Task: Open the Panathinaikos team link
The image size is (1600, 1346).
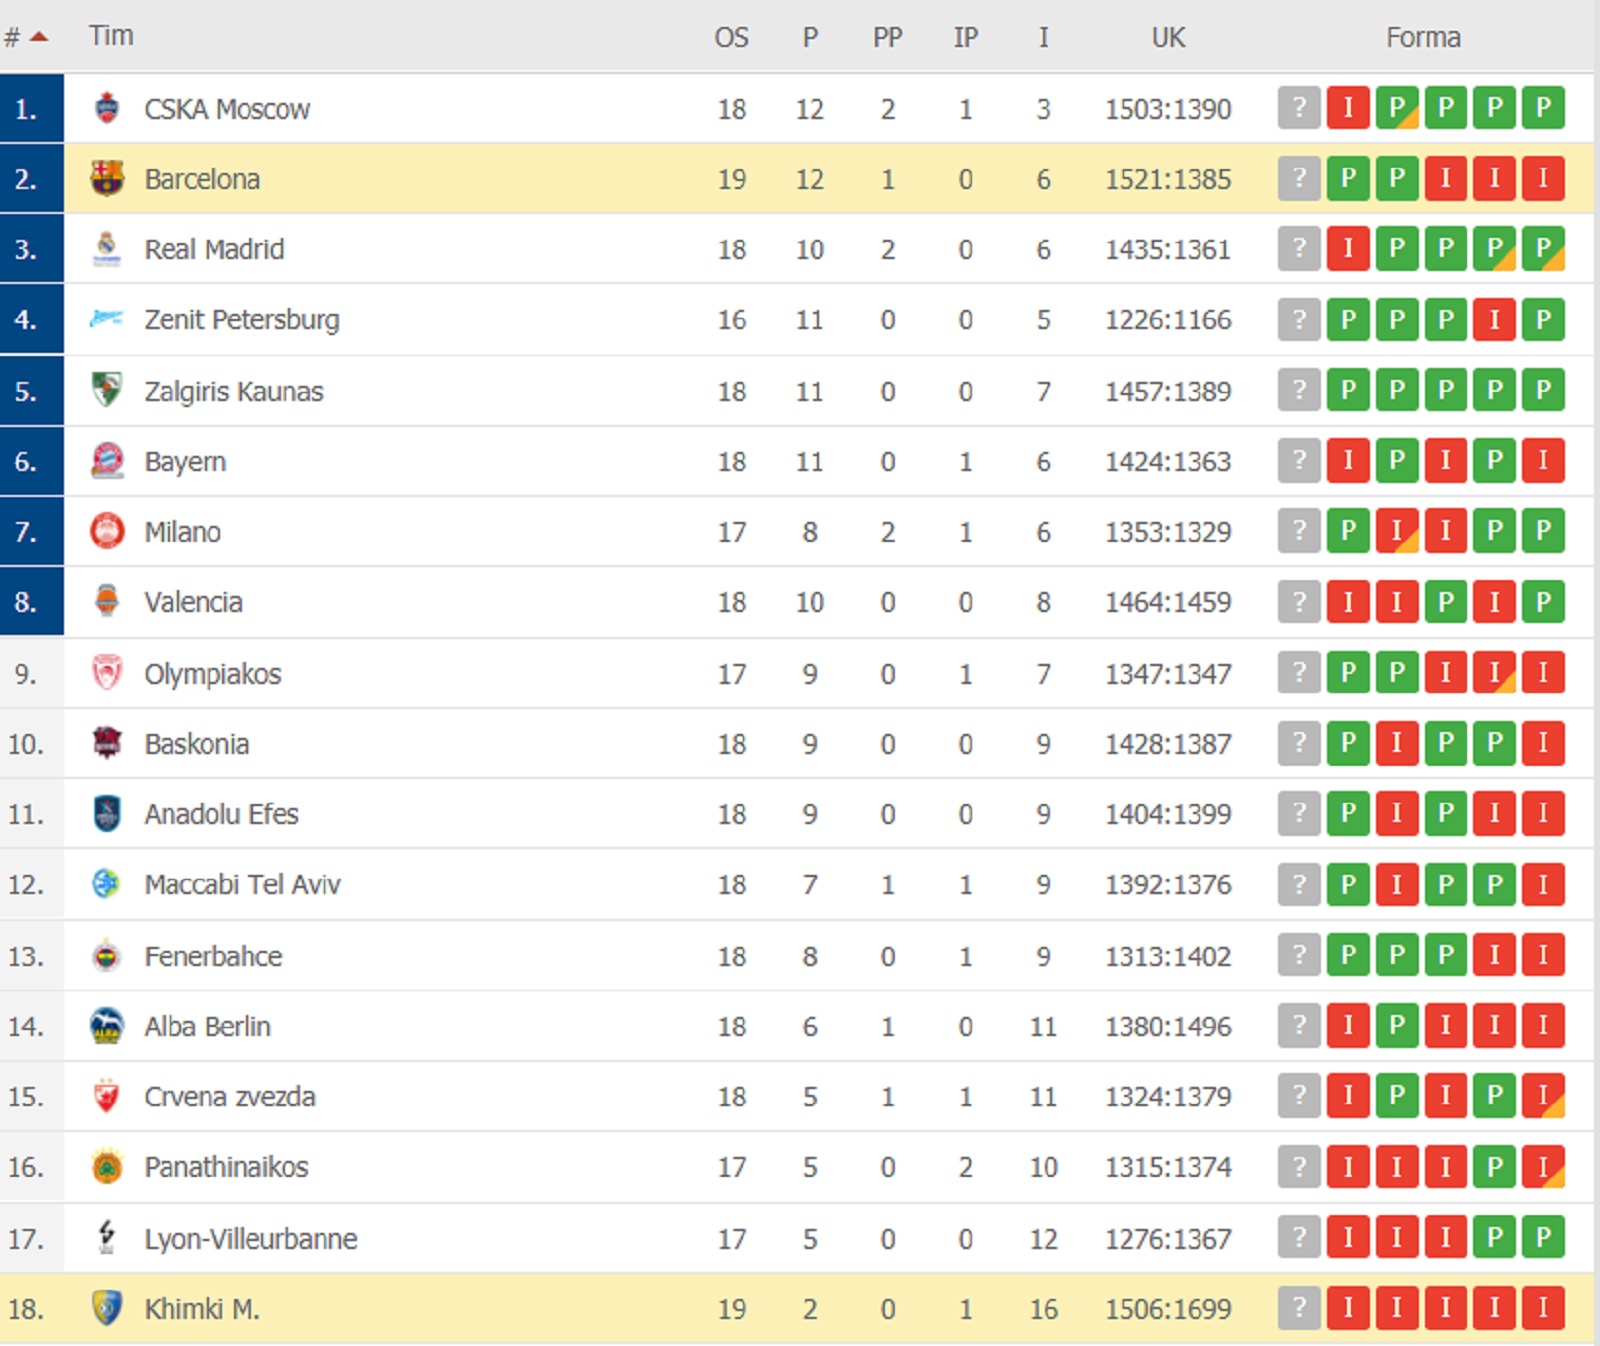Action: click(x=226, y=1167)
